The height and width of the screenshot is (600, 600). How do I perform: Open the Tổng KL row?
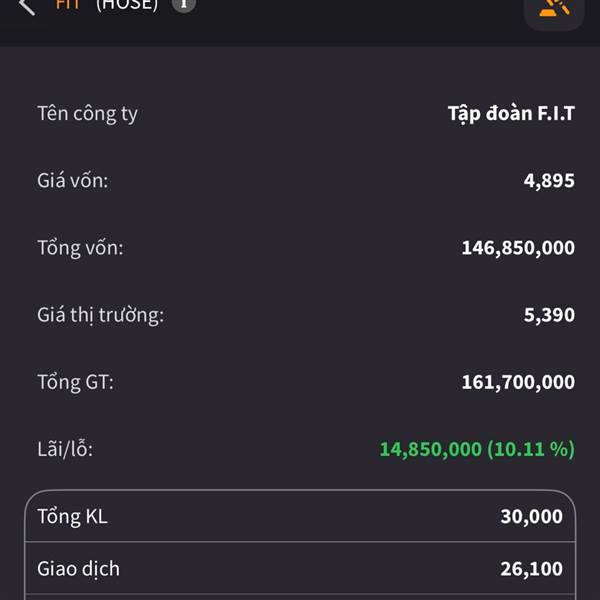[300, 517]
